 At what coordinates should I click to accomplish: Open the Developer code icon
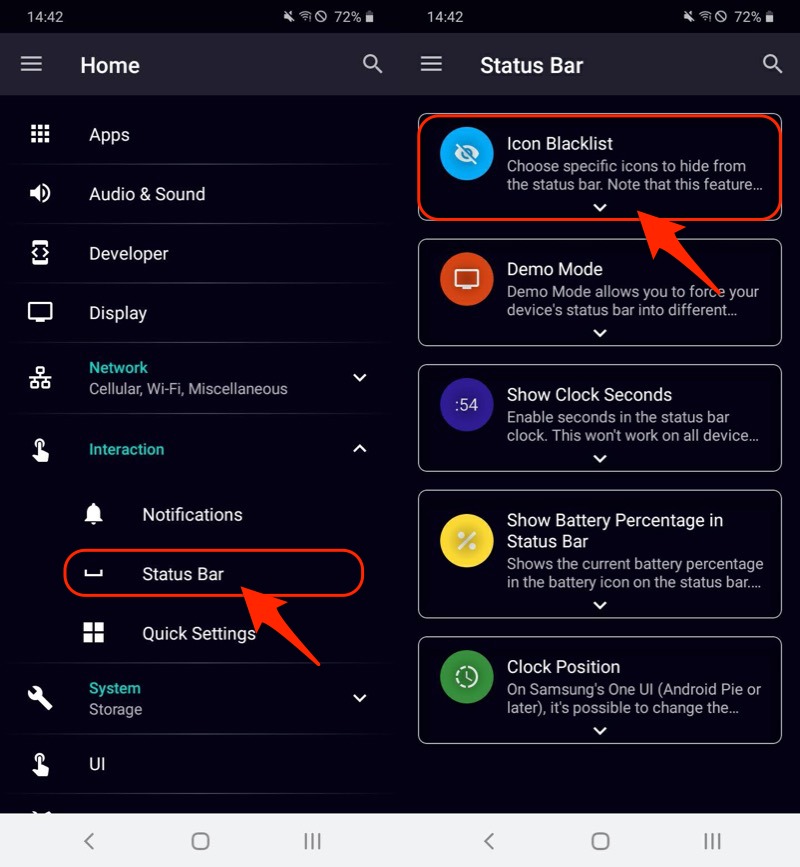click(40, 253)
